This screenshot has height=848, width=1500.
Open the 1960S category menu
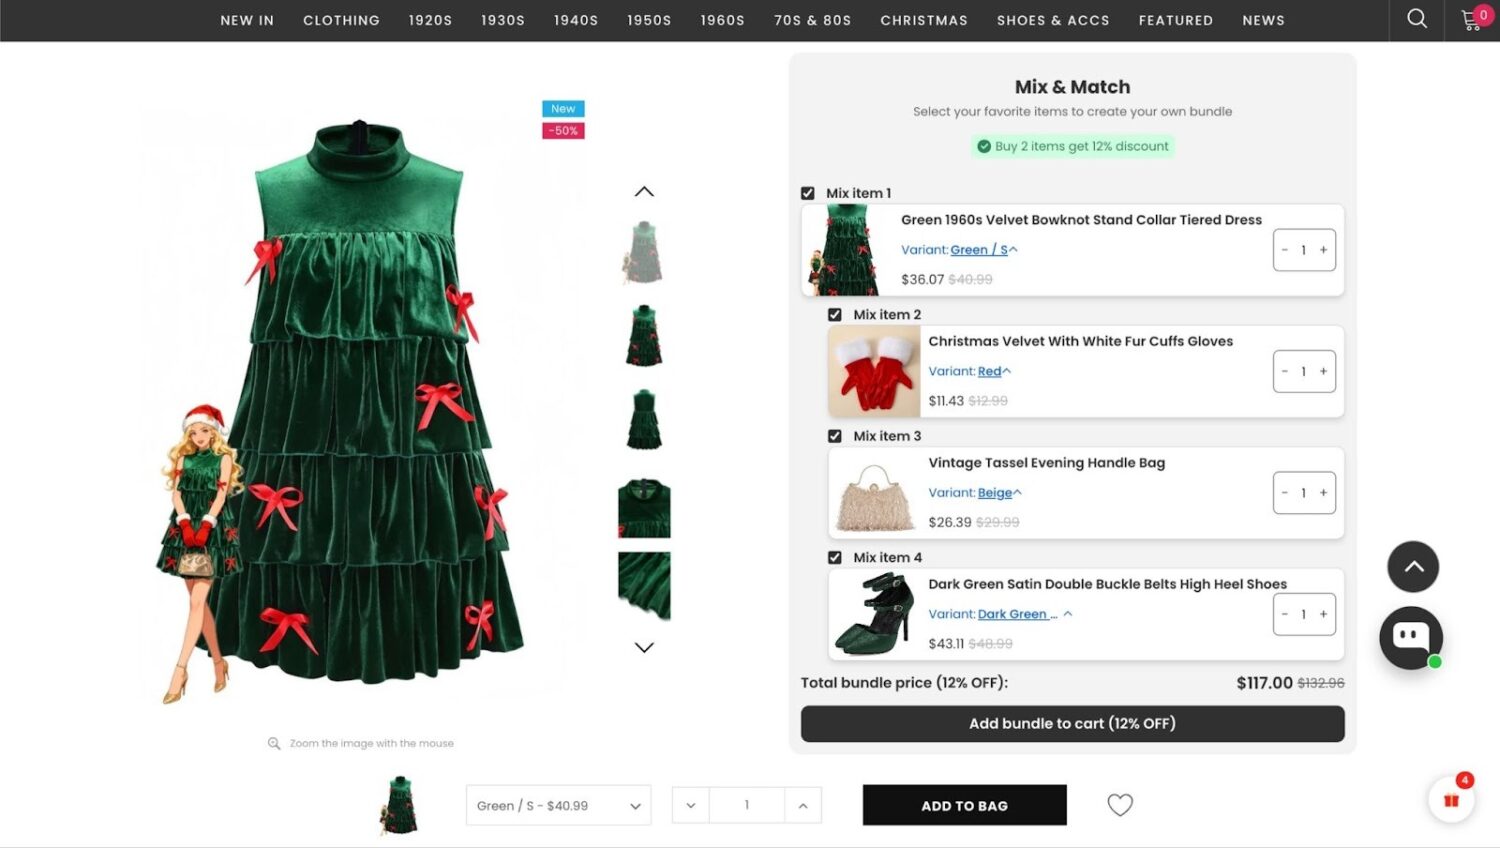(x=722, y=20)
